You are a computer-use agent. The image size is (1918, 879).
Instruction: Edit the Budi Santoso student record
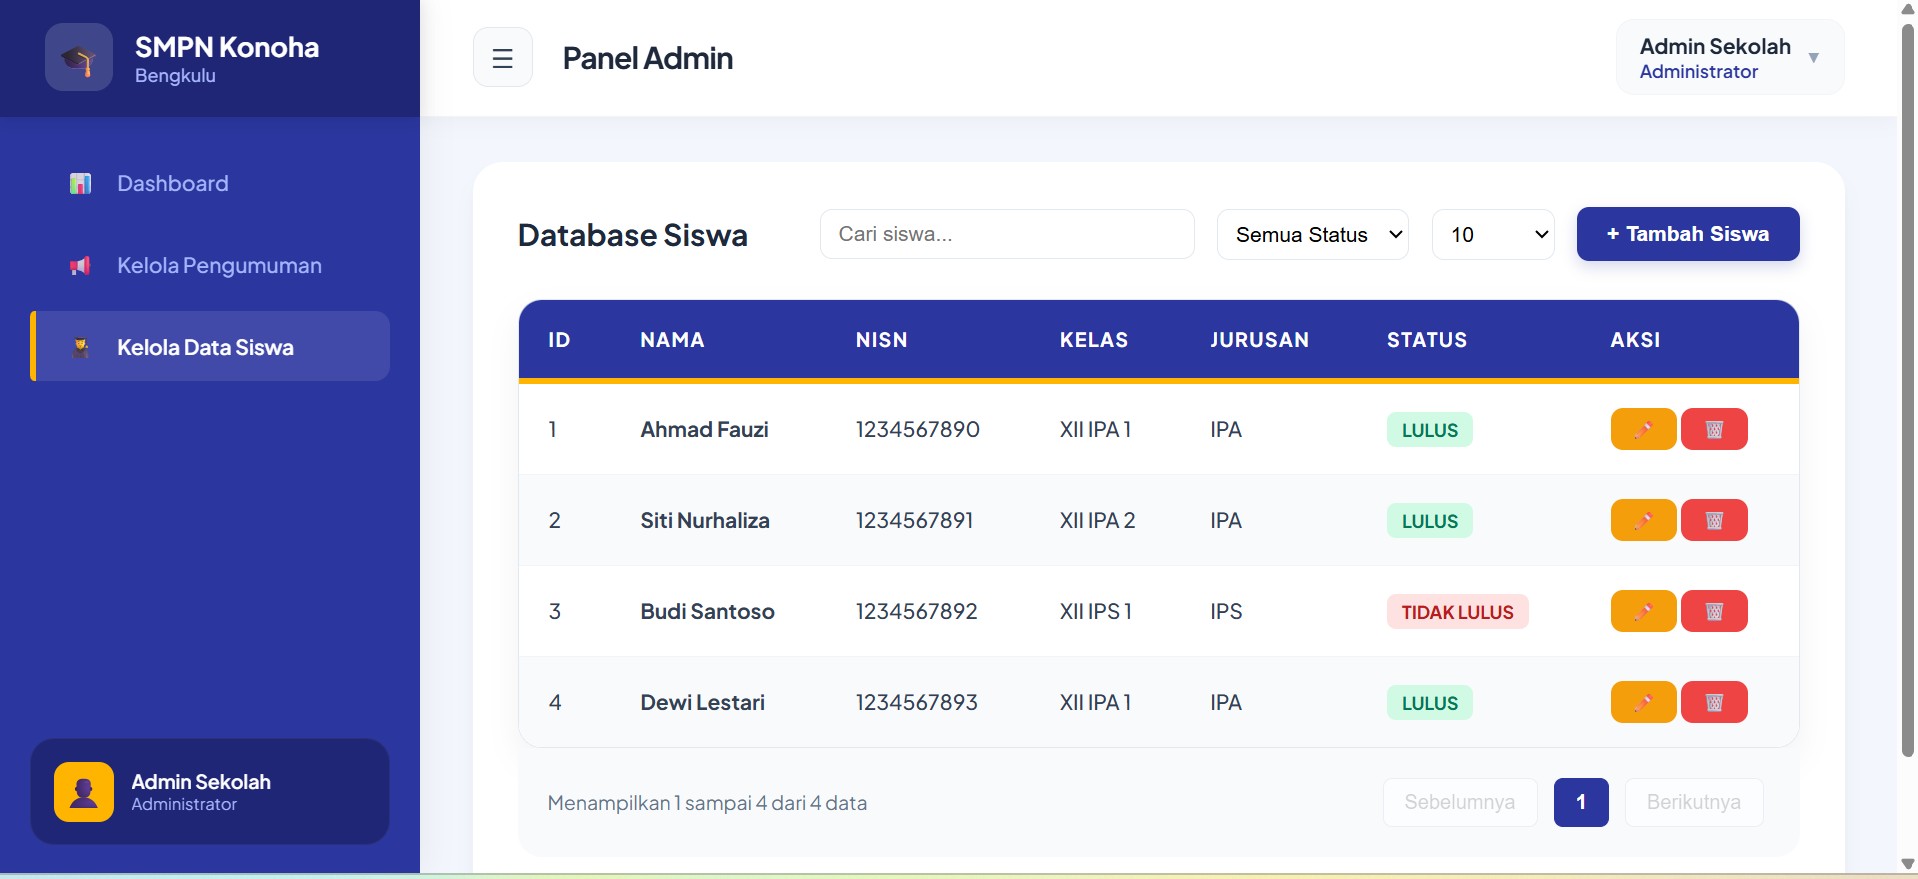(1642, 611)
